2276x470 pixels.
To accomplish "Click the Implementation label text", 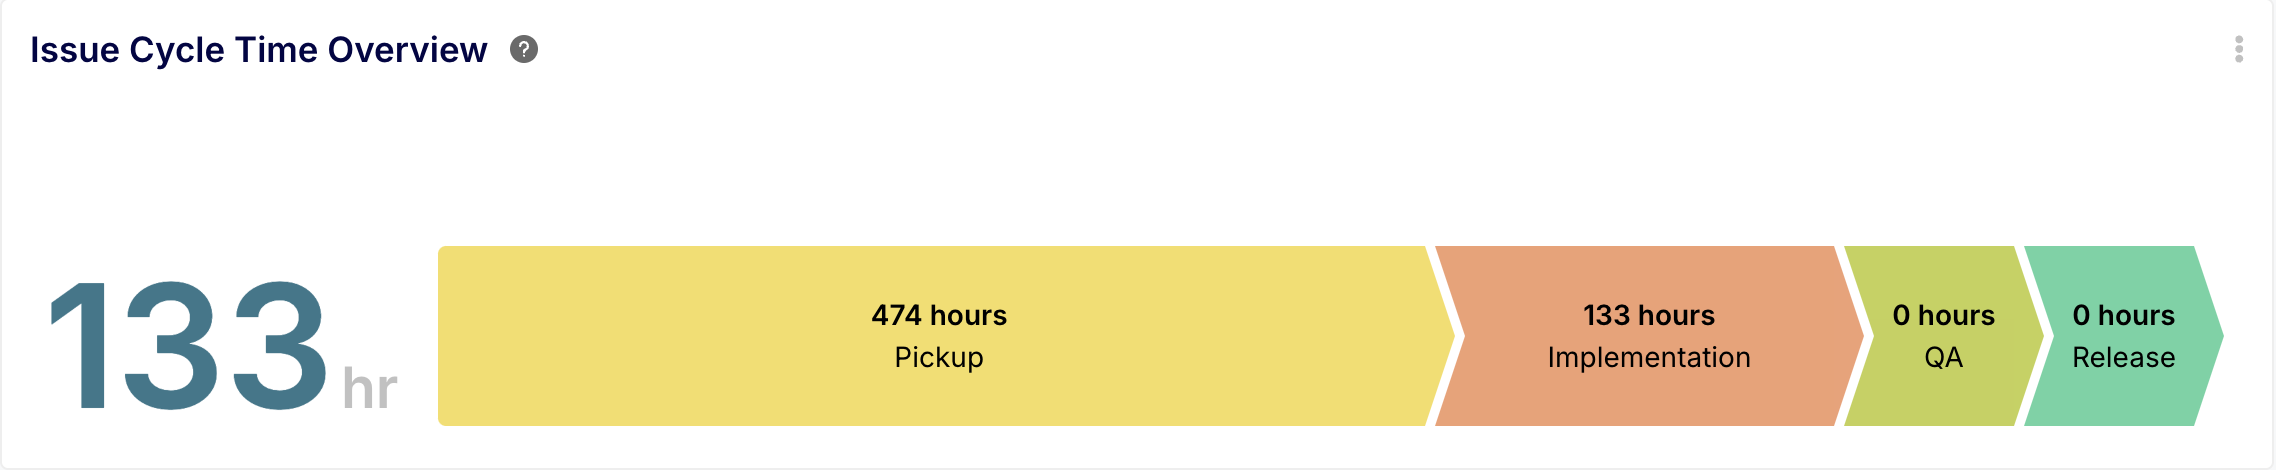I will pos(1649,357).
